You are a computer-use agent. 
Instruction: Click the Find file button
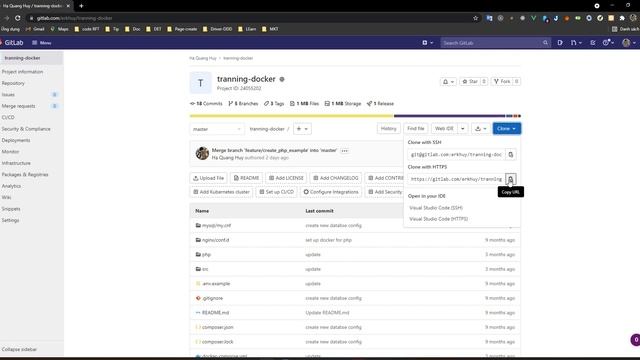click(x=416, y=129)
